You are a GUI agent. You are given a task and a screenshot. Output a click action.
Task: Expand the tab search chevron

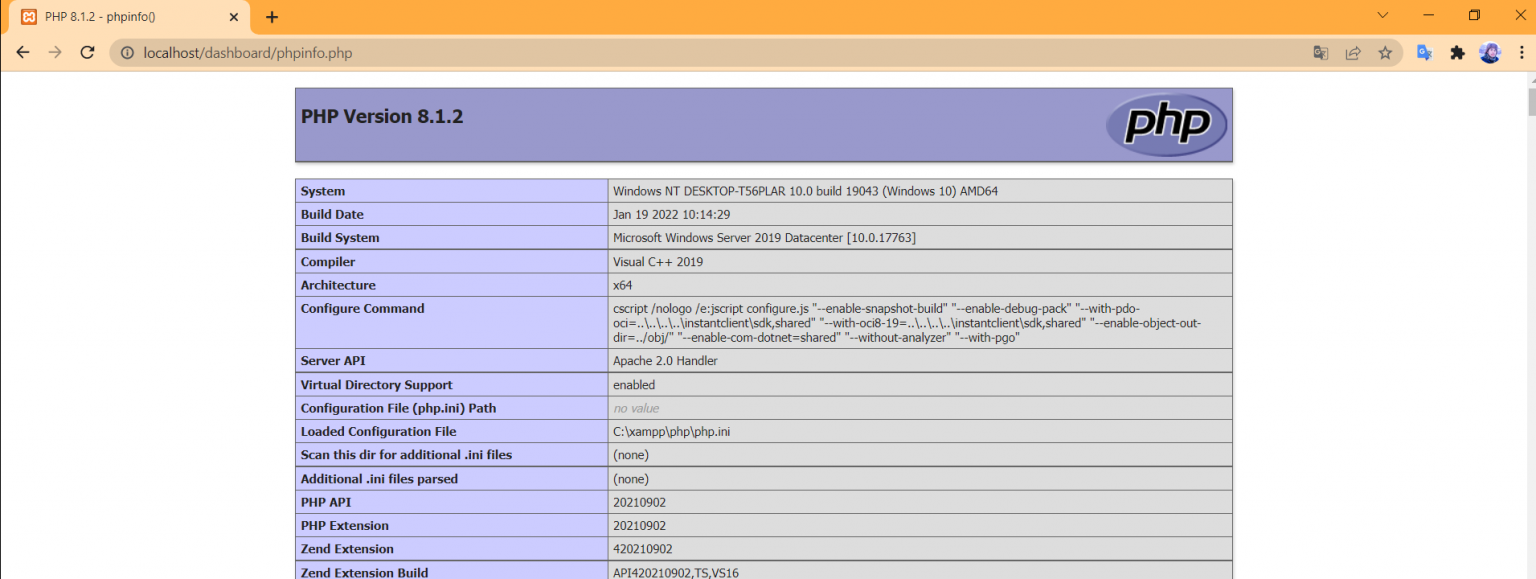click(1383, 16)
